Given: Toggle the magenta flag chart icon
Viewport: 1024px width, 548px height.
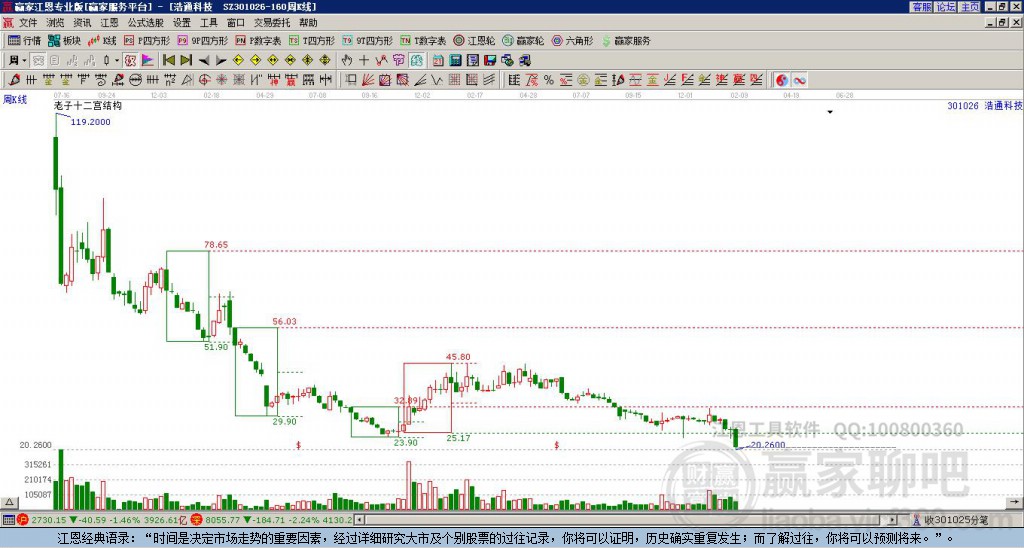Looking at the screenshot, I should (148, 61).
